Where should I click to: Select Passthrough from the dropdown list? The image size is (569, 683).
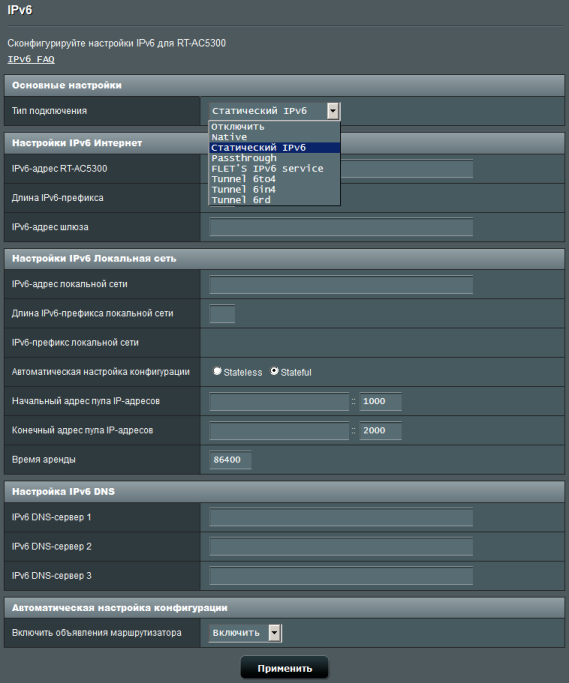tap(274, 158)
